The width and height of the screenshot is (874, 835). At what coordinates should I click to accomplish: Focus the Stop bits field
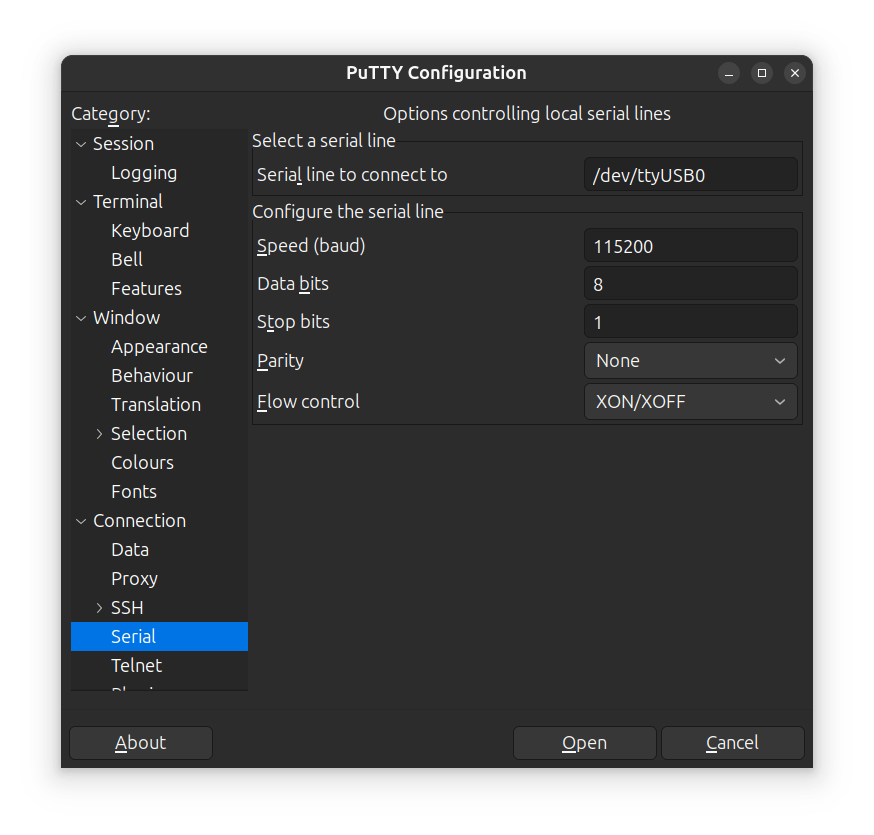coord(691,322)
